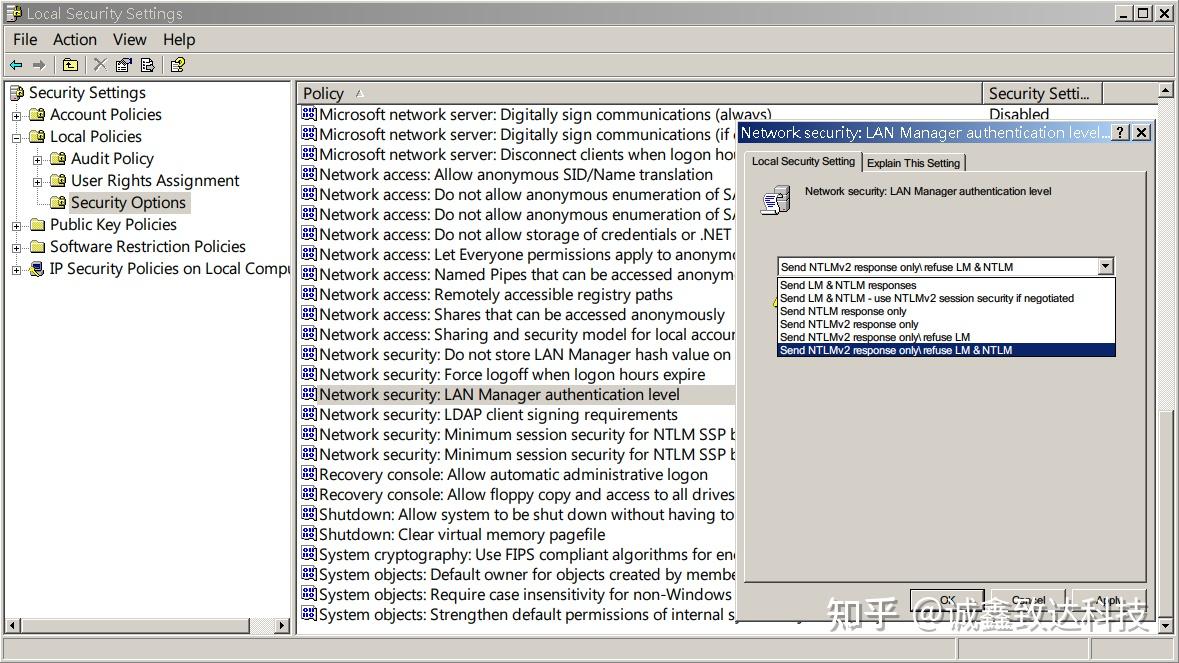
Task: Switch to Explain This Setting tab
Action: [914, 163]
